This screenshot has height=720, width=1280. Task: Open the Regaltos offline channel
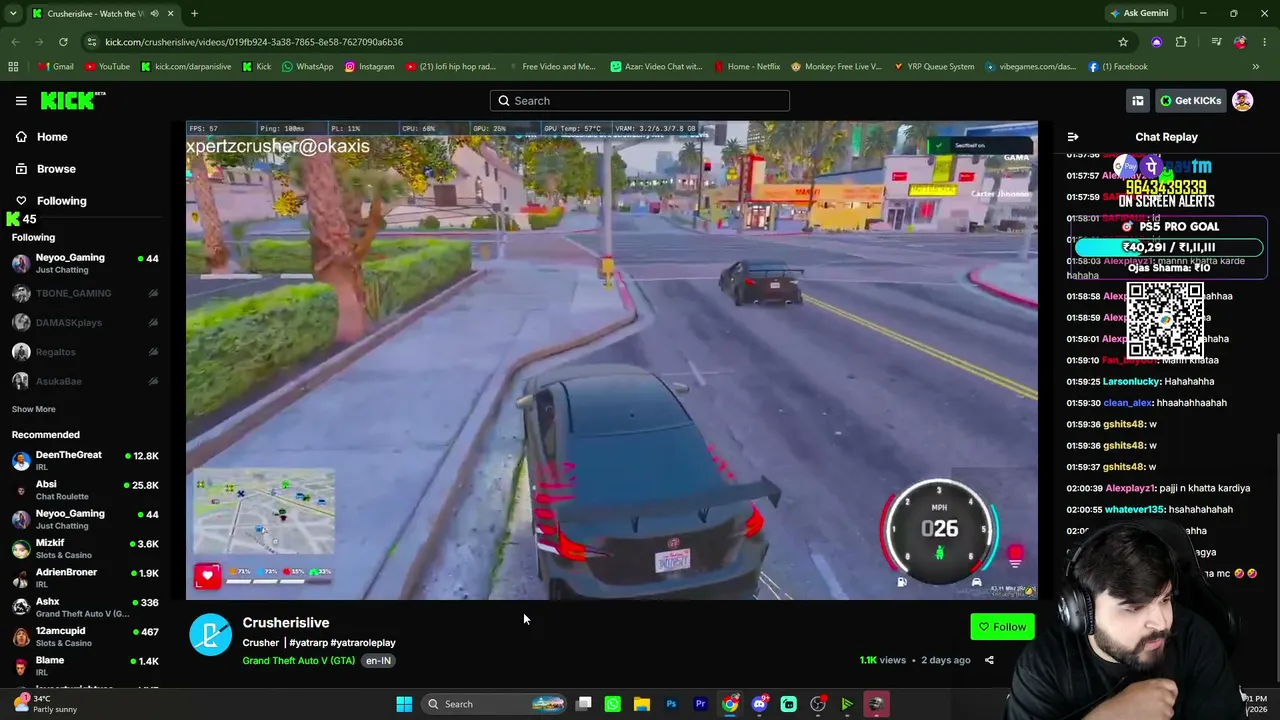point(85,352)
